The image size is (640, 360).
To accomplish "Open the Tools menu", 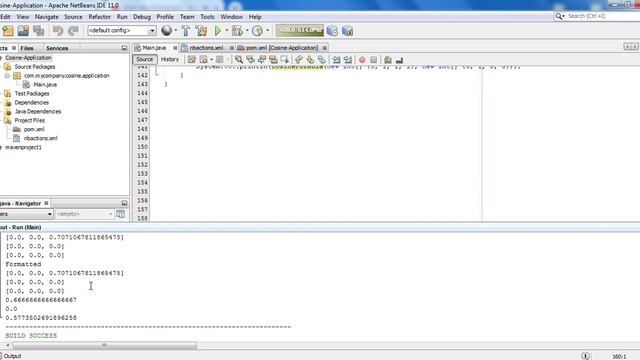I will click(x=207, y=17).
